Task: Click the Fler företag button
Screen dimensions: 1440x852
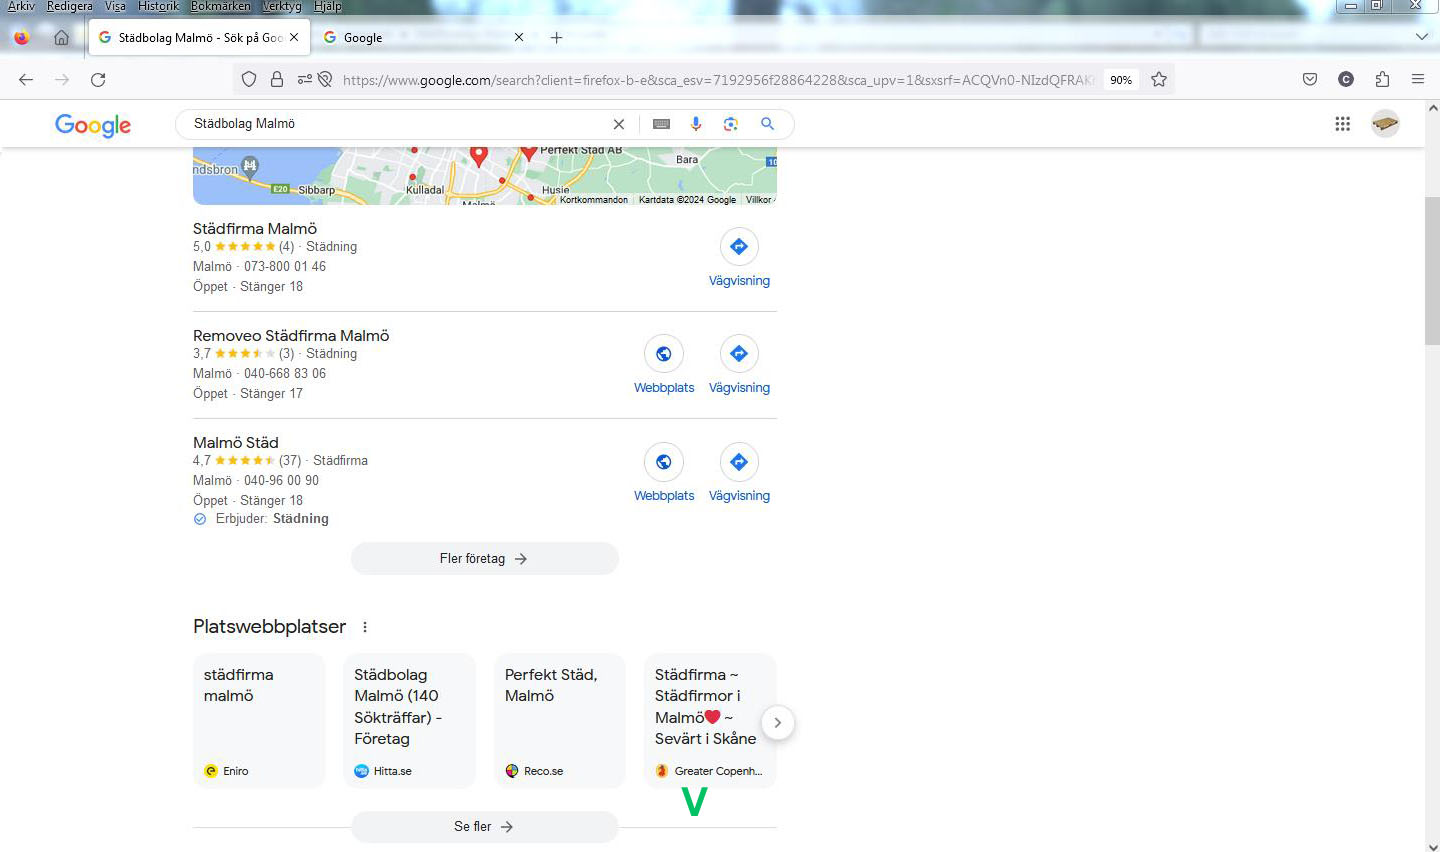Action: pyautogui.click(x=484, y=559)
